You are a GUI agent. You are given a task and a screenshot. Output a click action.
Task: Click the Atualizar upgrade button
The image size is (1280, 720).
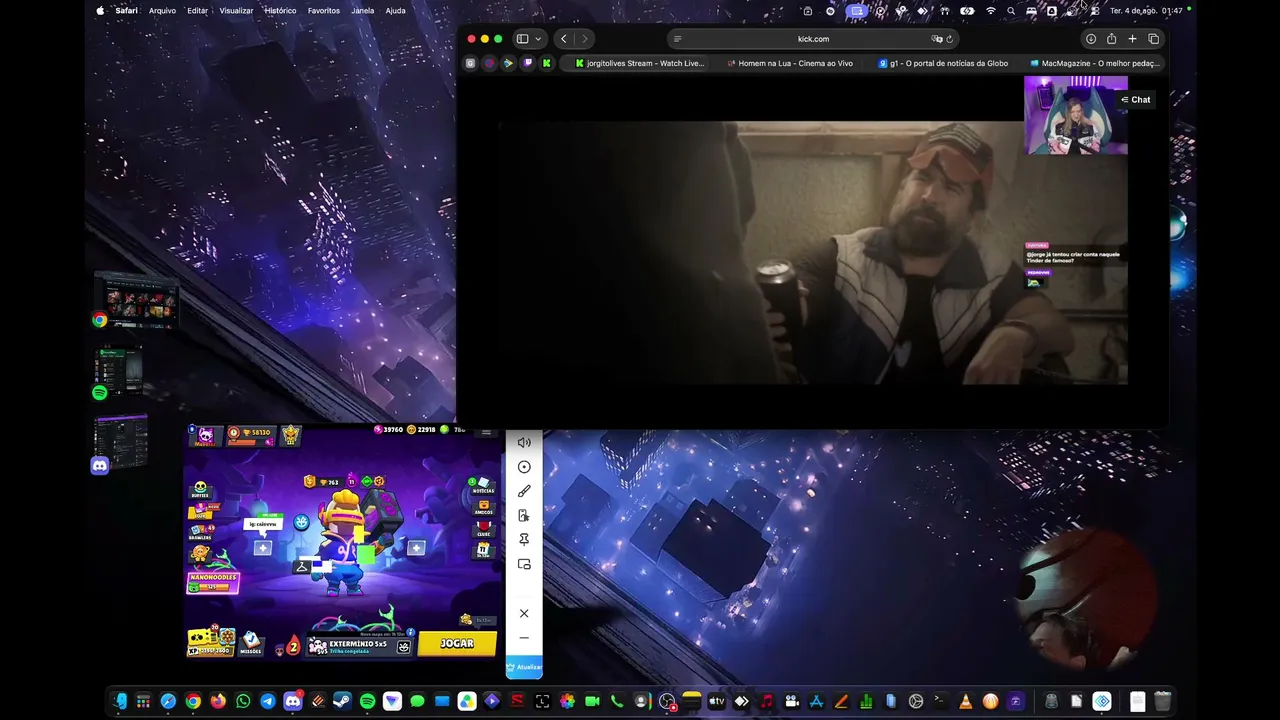tap(524, 667)
